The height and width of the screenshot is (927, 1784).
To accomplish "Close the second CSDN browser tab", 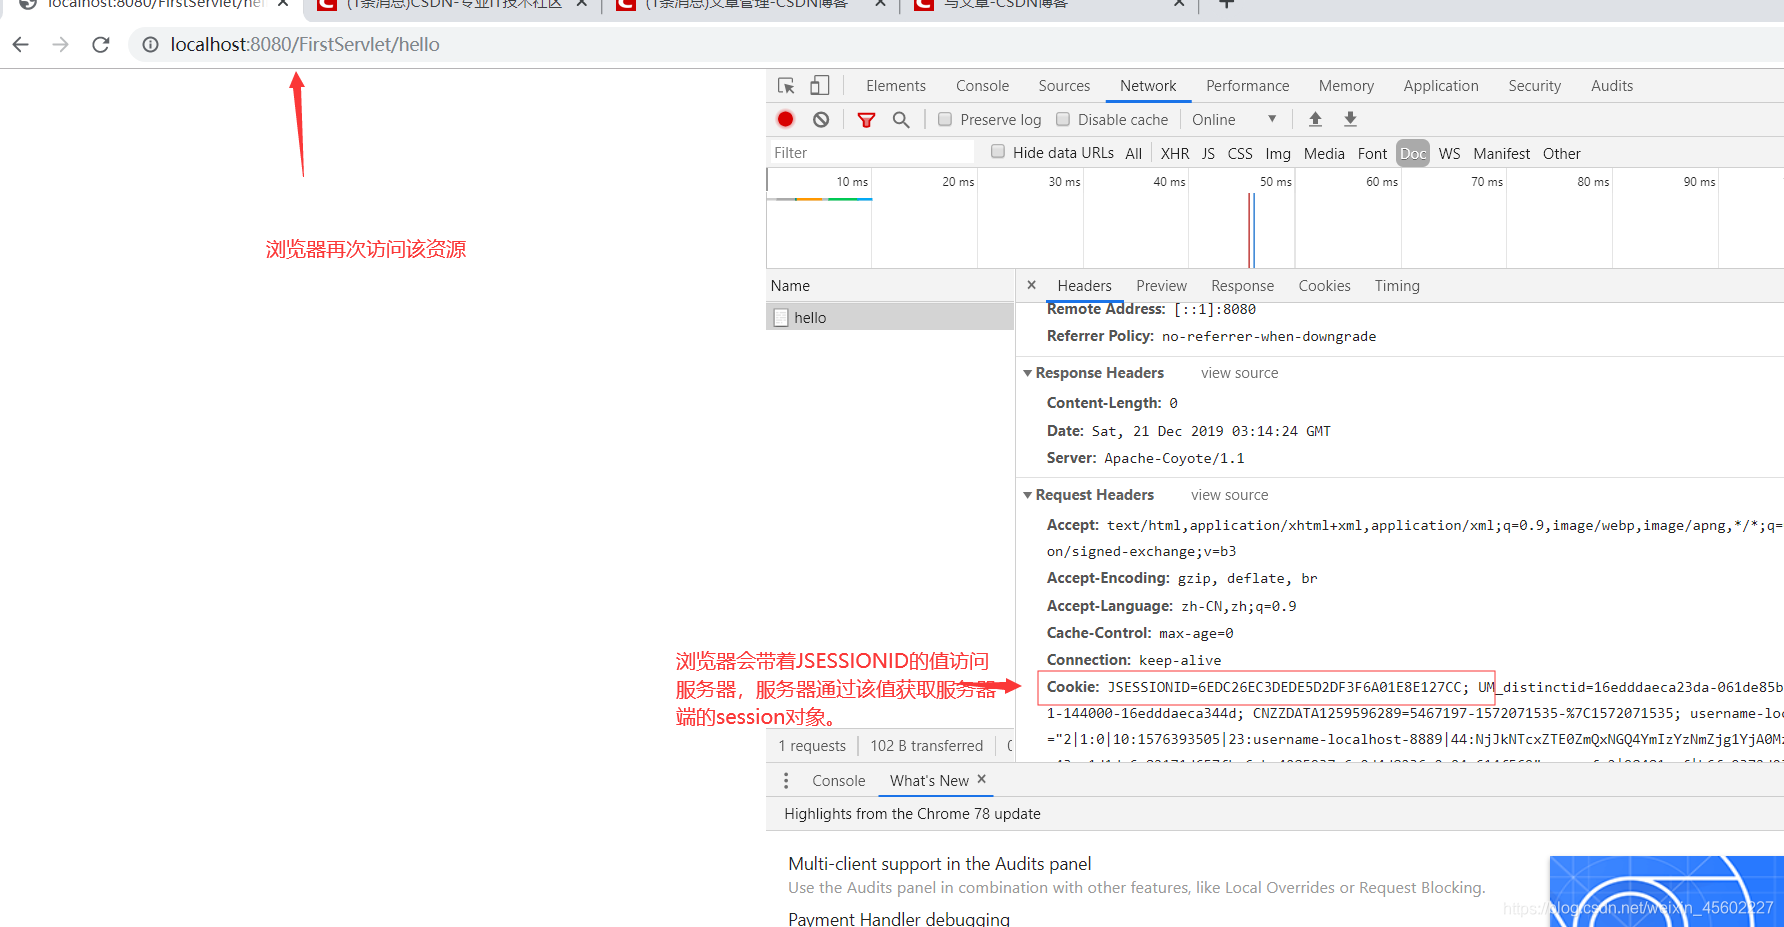I will click(581, 4).
